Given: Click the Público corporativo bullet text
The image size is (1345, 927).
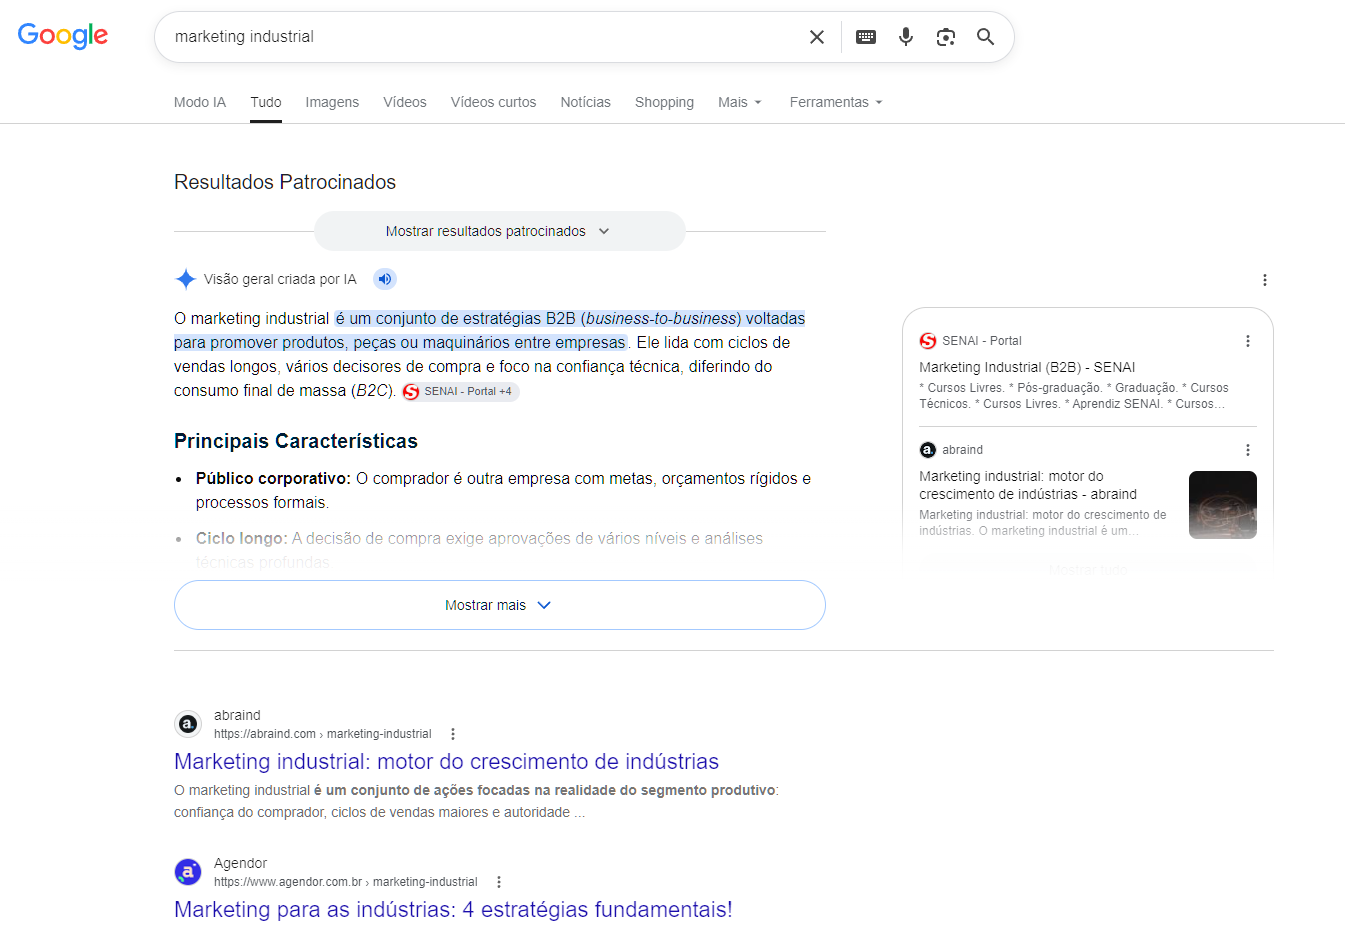Looking at the screenshot, I should click(503, 490).
